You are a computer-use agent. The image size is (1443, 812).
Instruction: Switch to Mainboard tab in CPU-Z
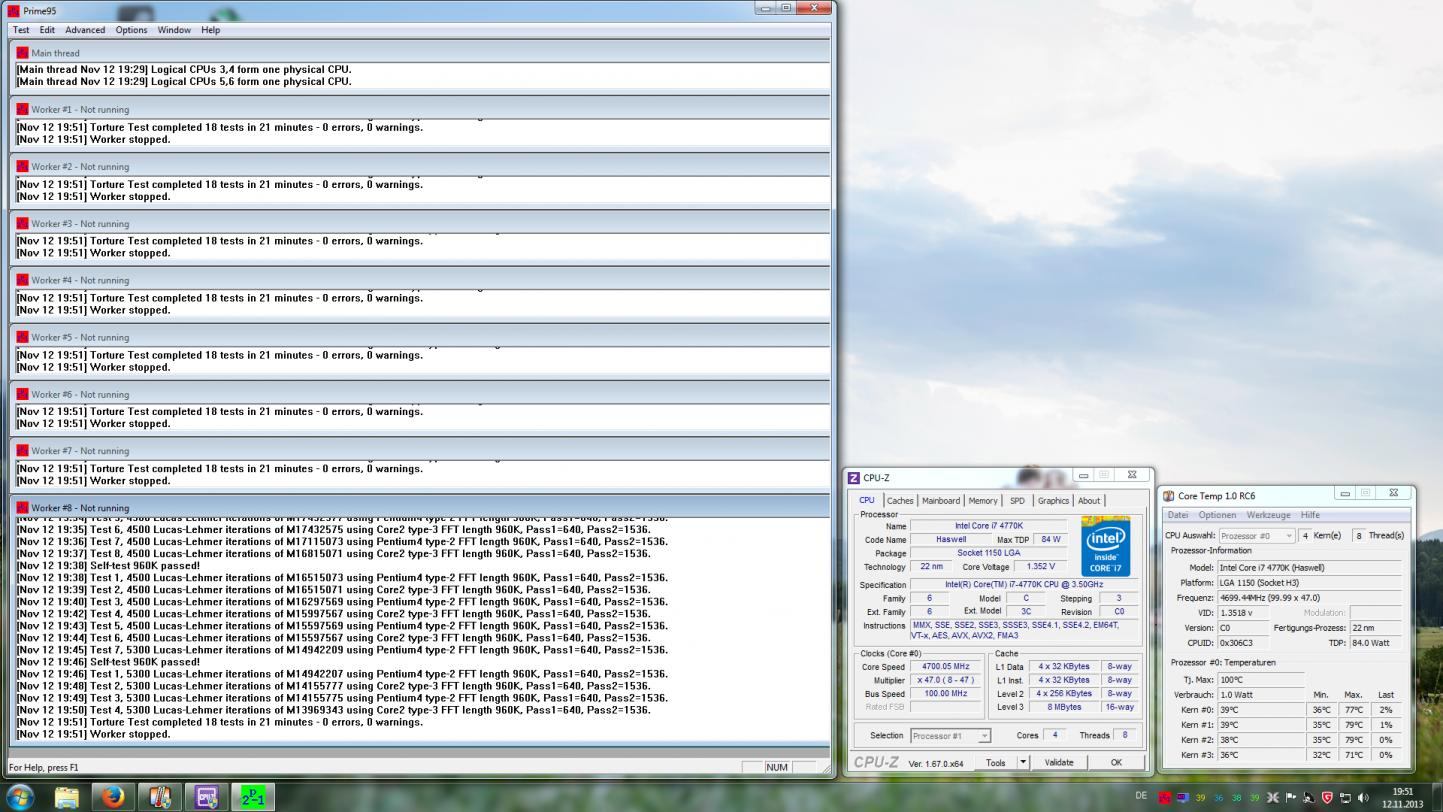940,501
